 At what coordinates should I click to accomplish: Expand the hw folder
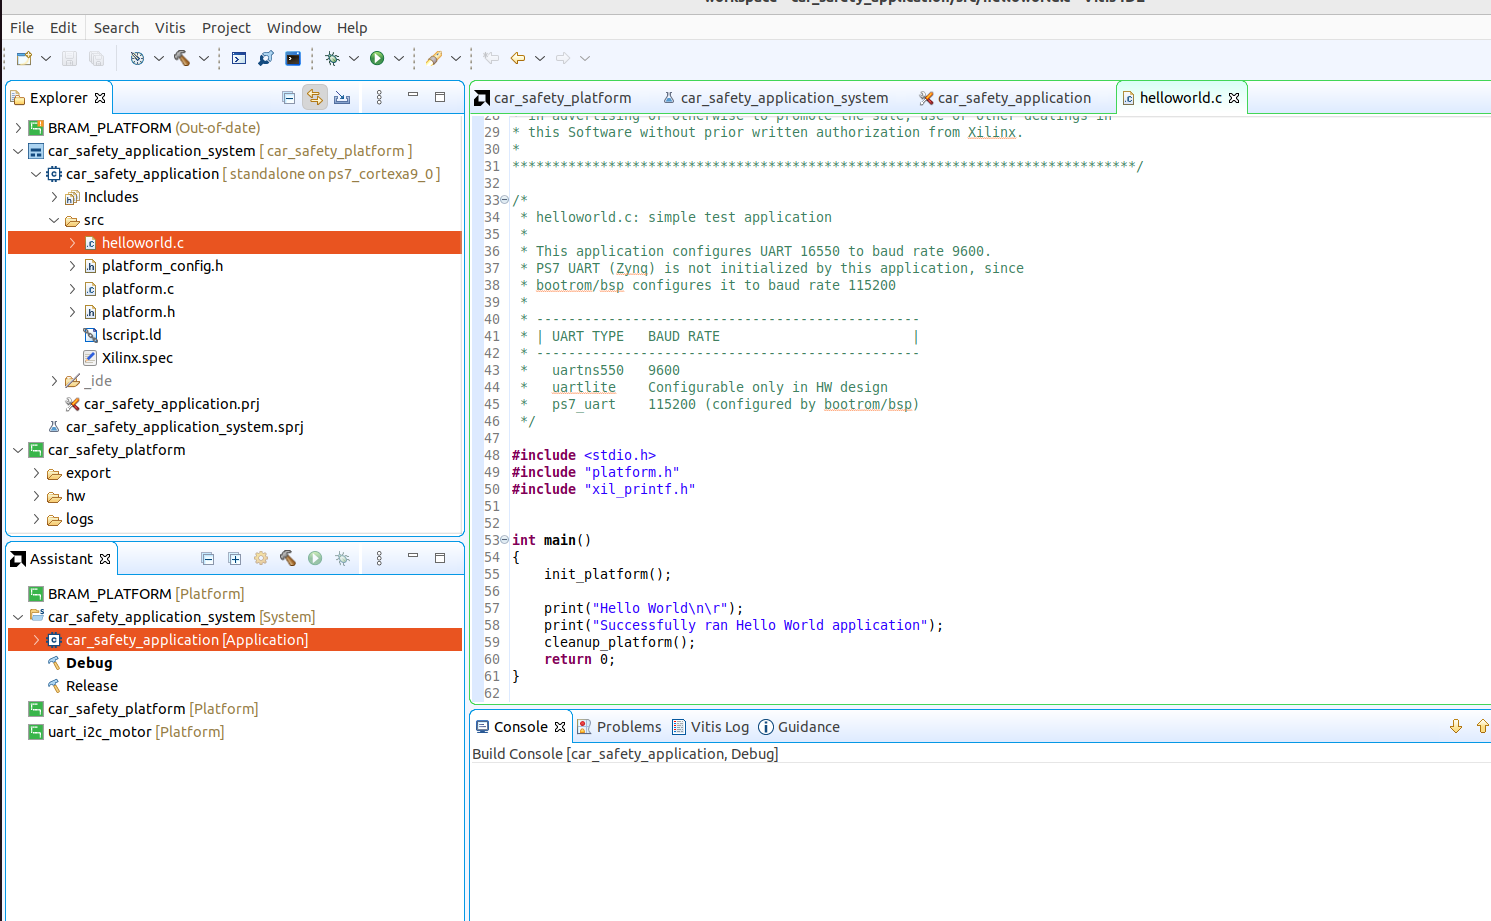36,496
